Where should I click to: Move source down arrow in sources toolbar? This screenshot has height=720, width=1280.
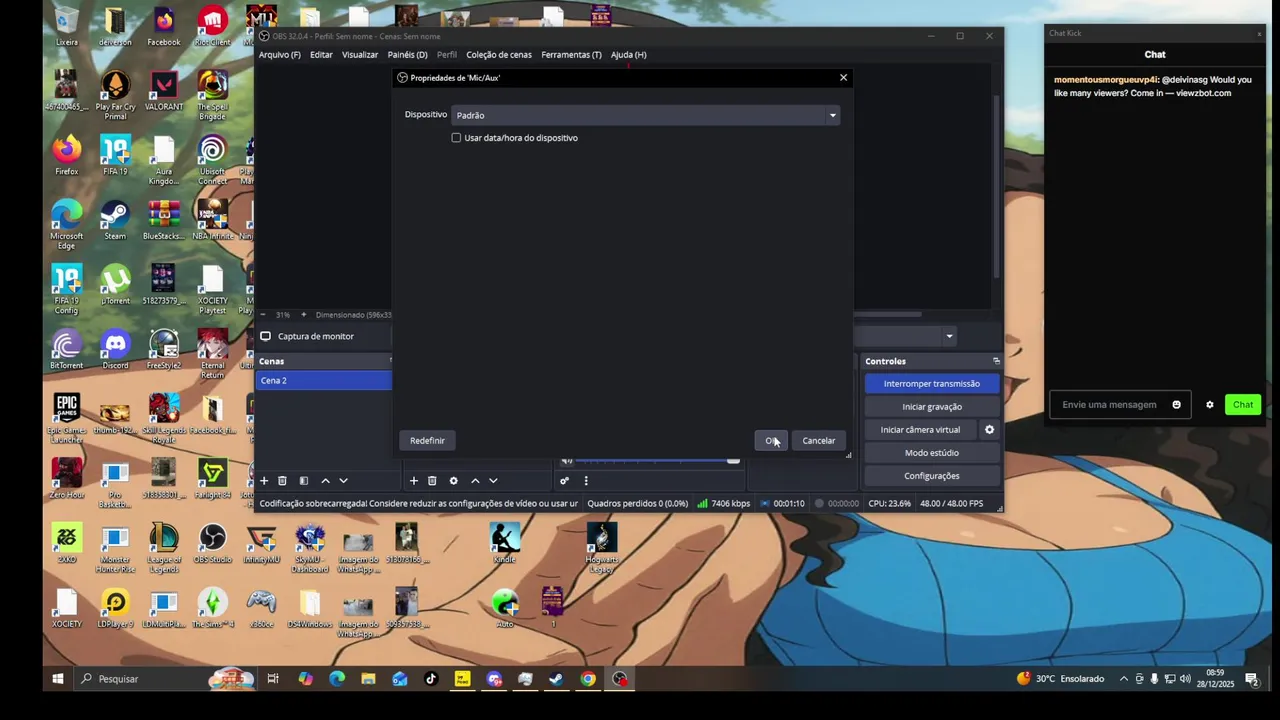coord(493,481)
